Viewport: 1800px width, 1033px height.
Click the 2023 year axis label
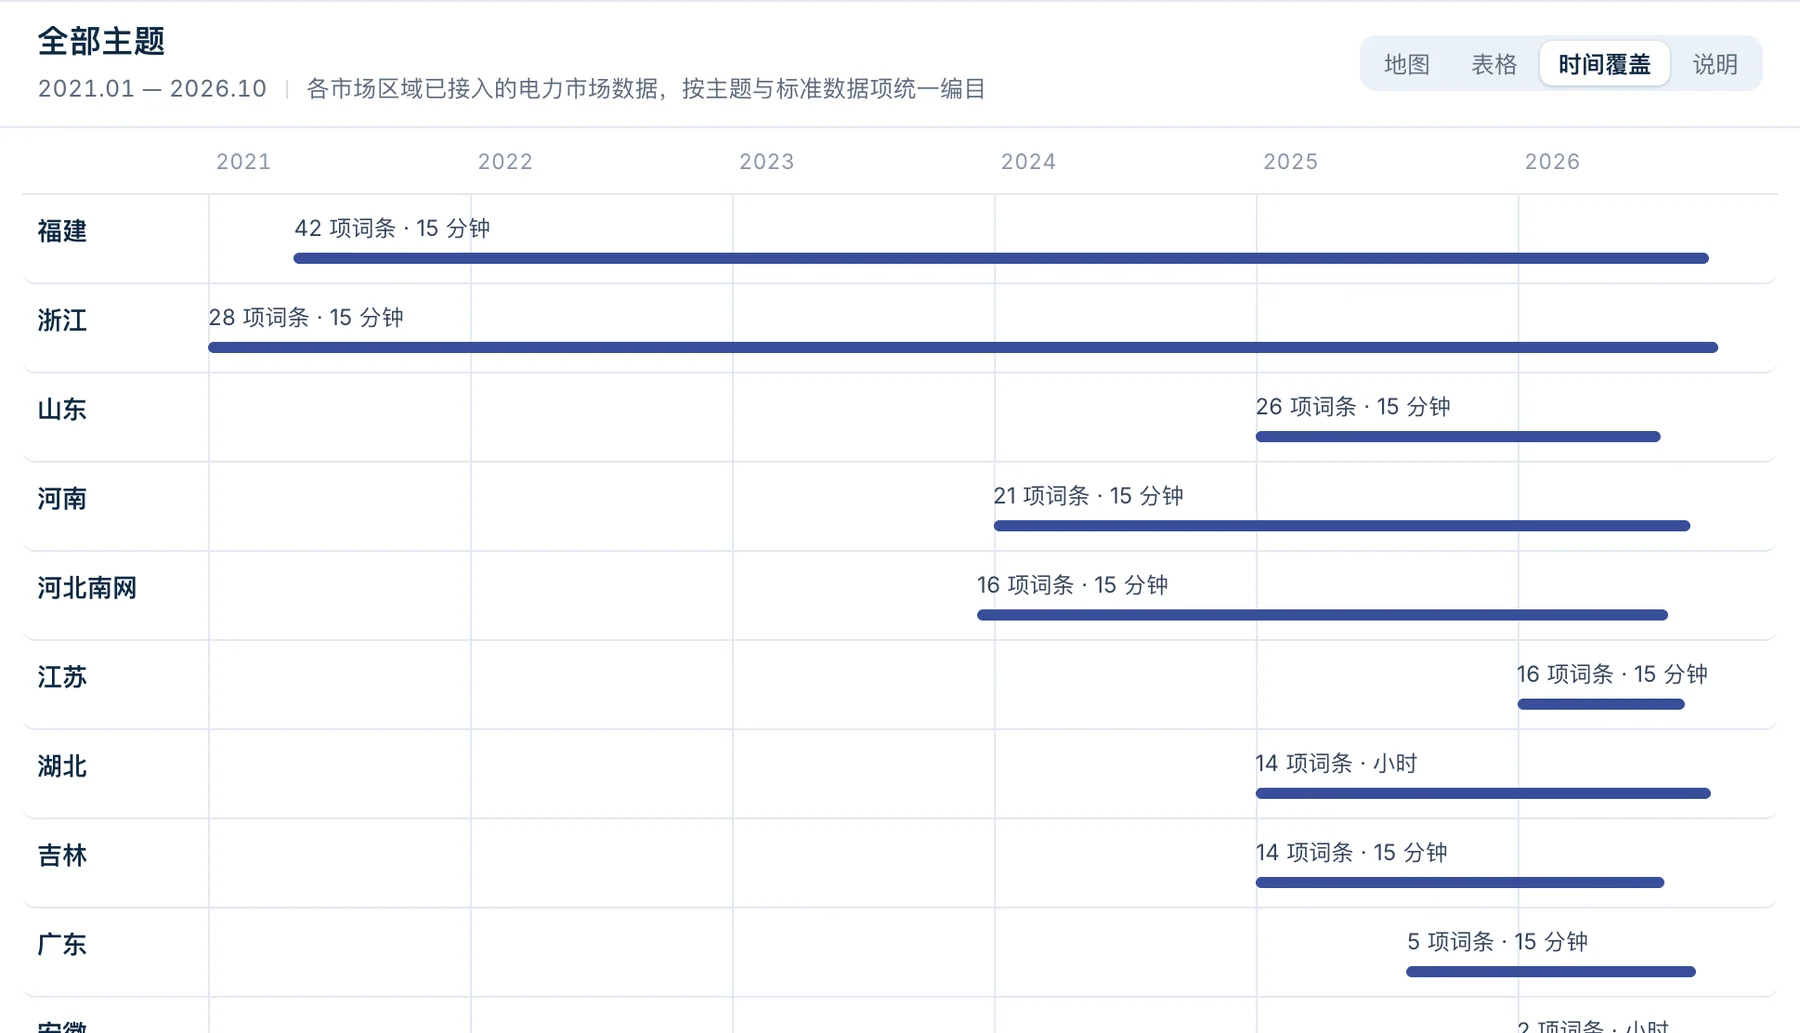767,162
